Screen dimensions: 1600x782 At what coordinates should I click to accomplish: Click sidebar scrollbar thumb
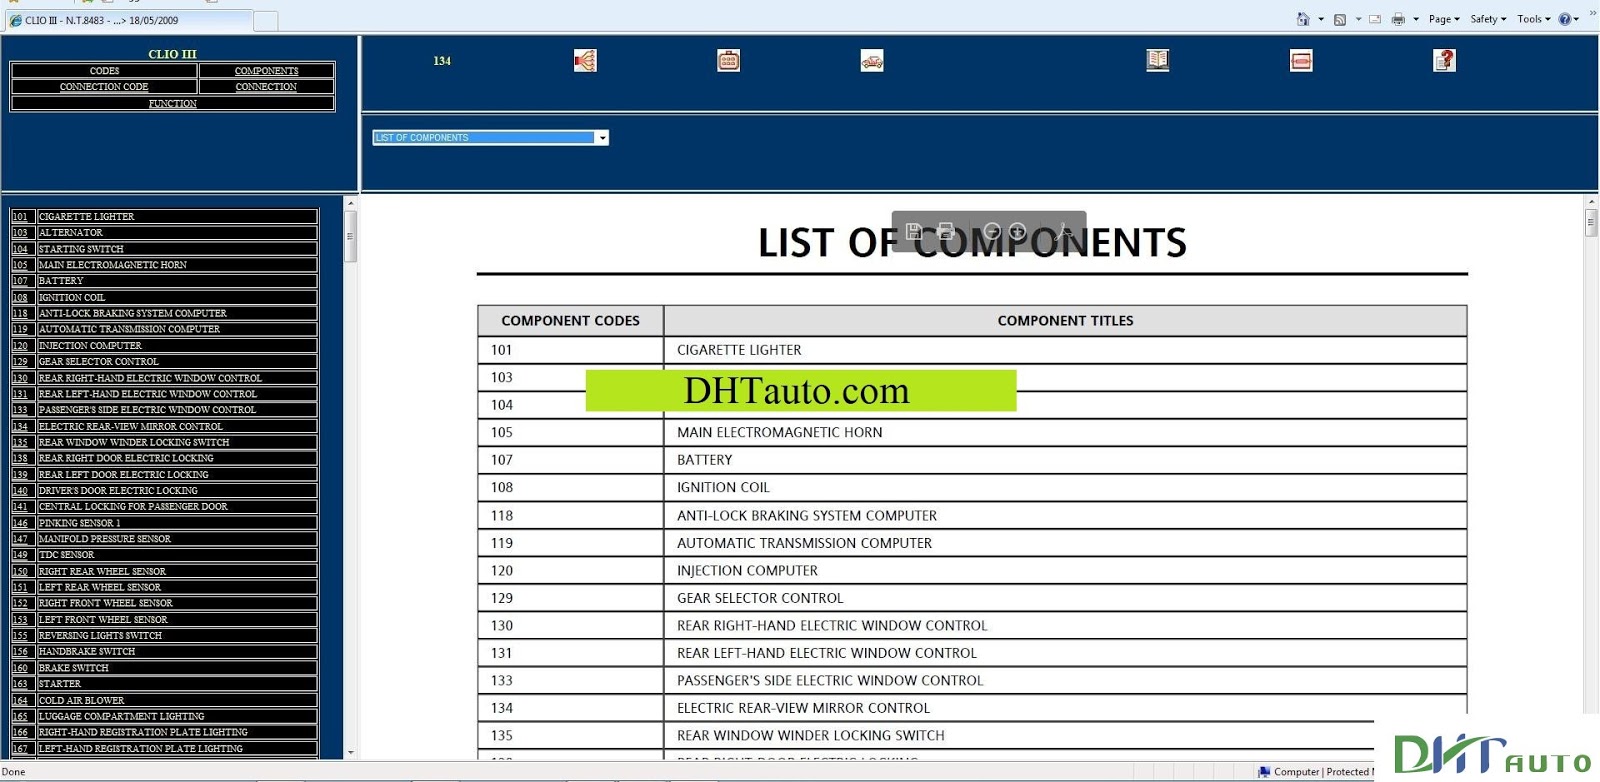350,237
